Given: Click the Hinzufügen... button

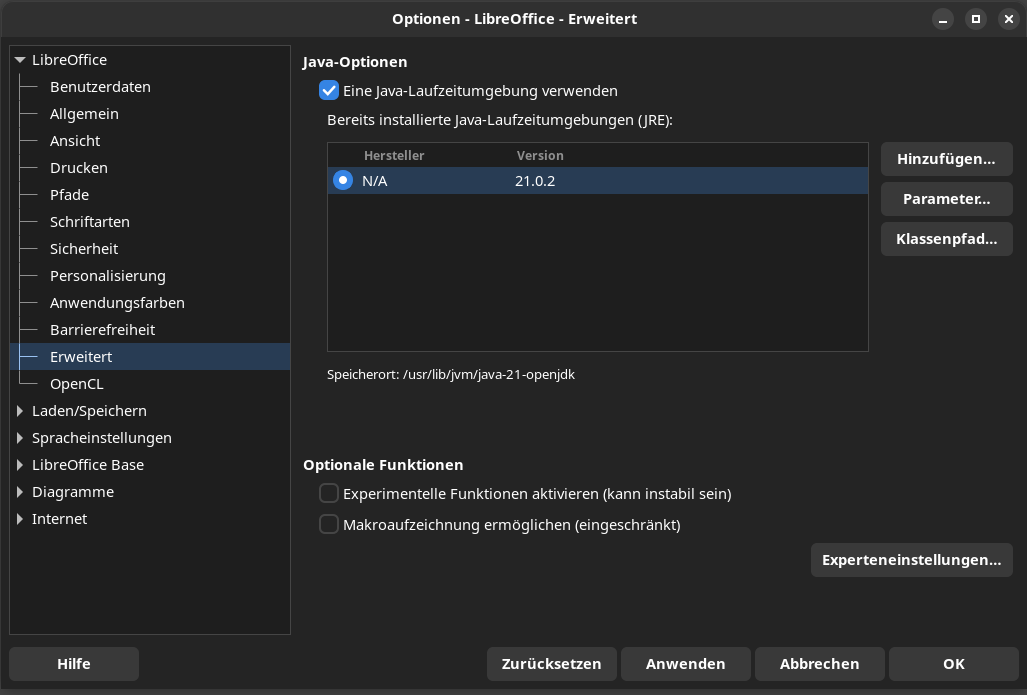Looking at the screenshot, I should 946,159.
